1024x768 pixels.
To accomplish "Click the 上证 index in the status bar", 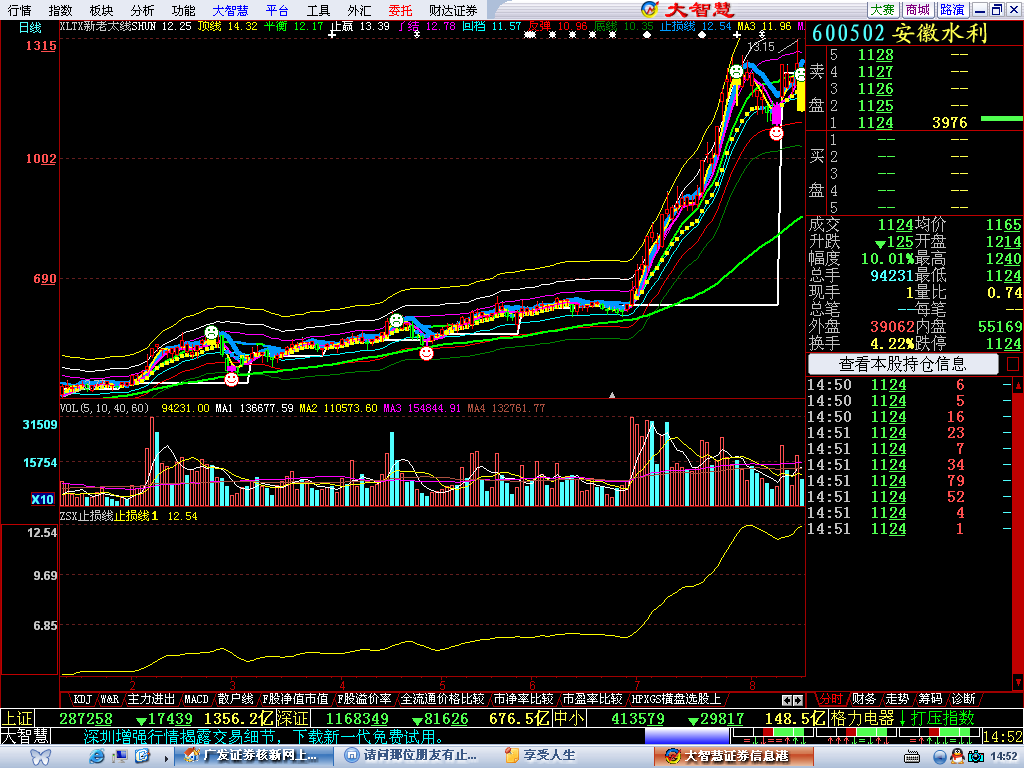I will tap(17, 718).
